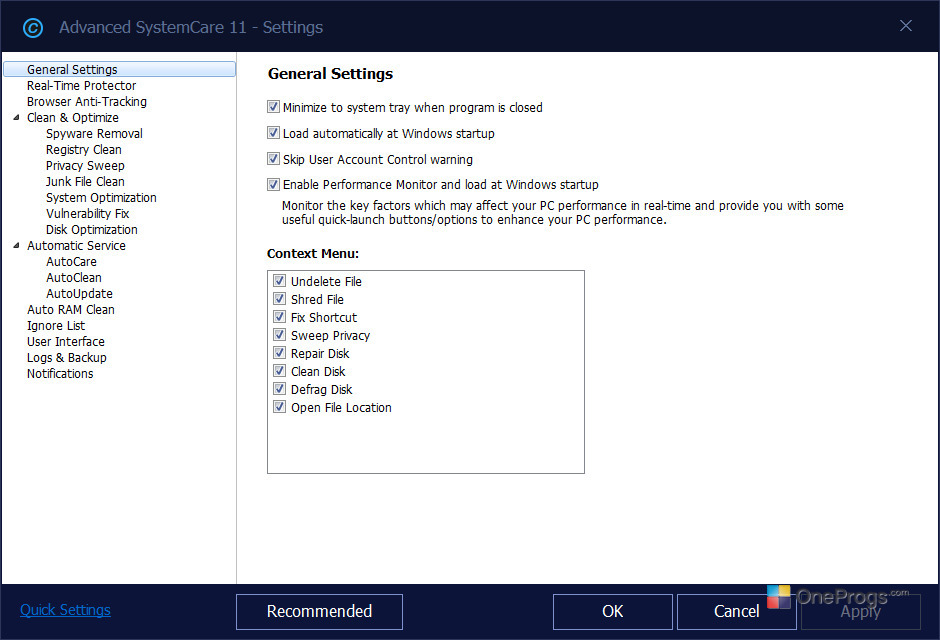Viewport: 940px width, 640px height.
Task: Click the Cancel button
Action: point(737,612)
